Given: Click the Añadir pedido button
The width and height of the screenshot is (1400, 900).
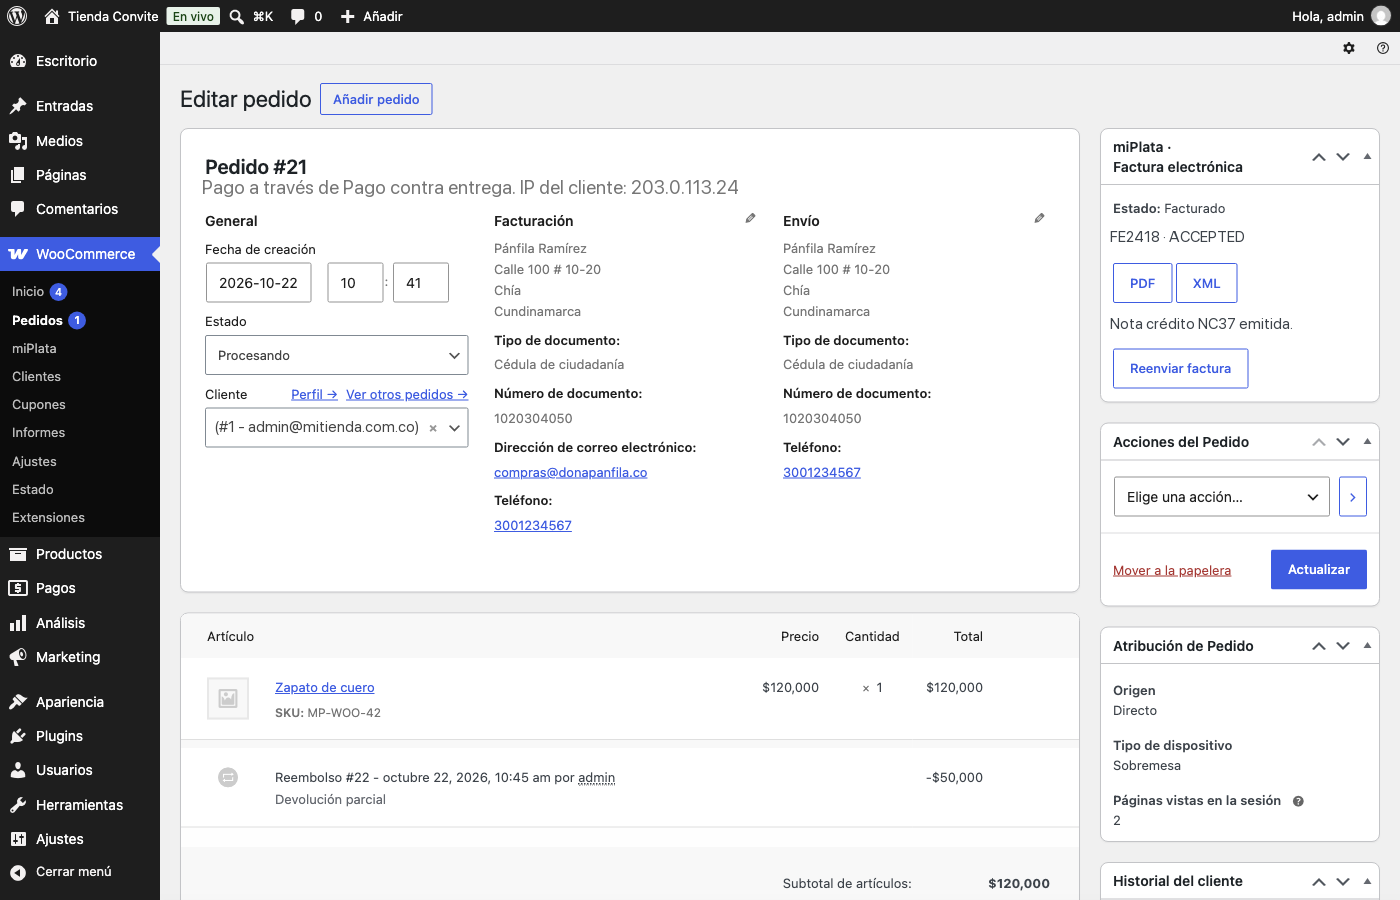Looking at the screenshot, I should [x=376, y=99].
